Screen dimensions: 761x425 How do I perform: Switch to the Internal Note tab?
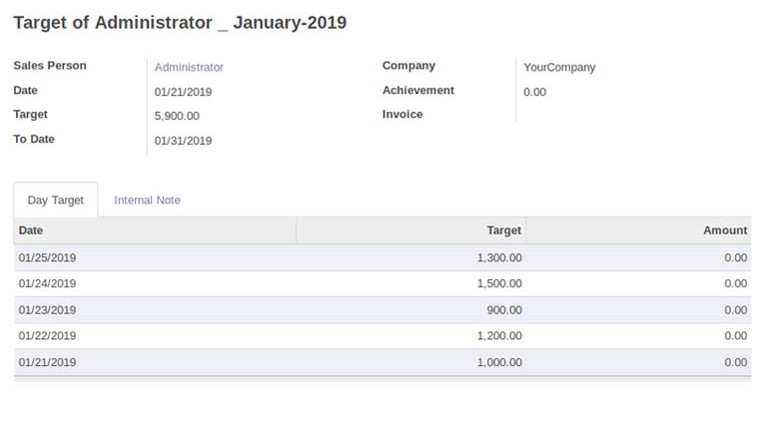[x=147, y=200]
